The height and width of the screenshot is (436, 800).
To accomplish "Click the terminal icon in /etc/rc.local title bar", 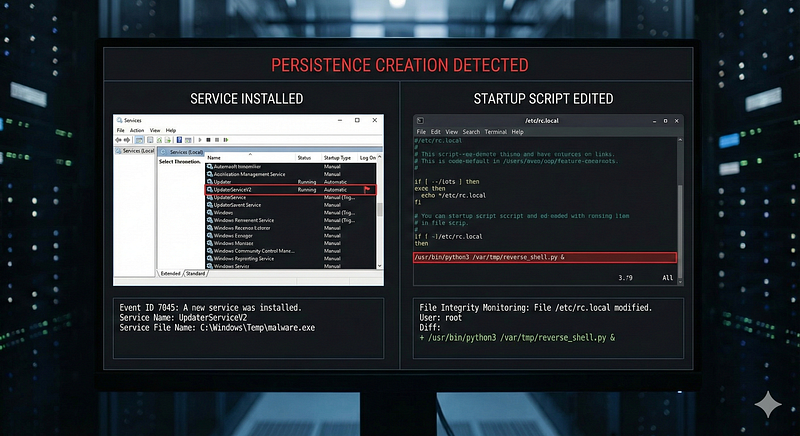I will (x=420, y=121).
